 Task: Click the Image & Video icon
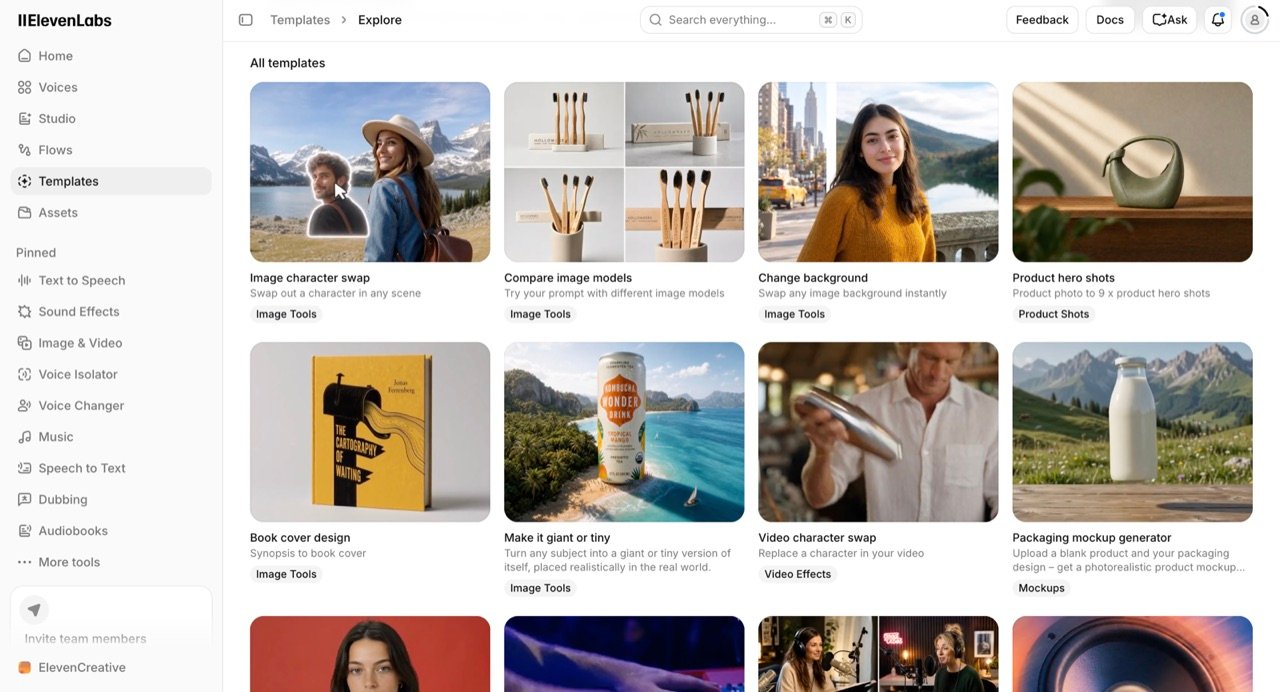coord(25,343)
